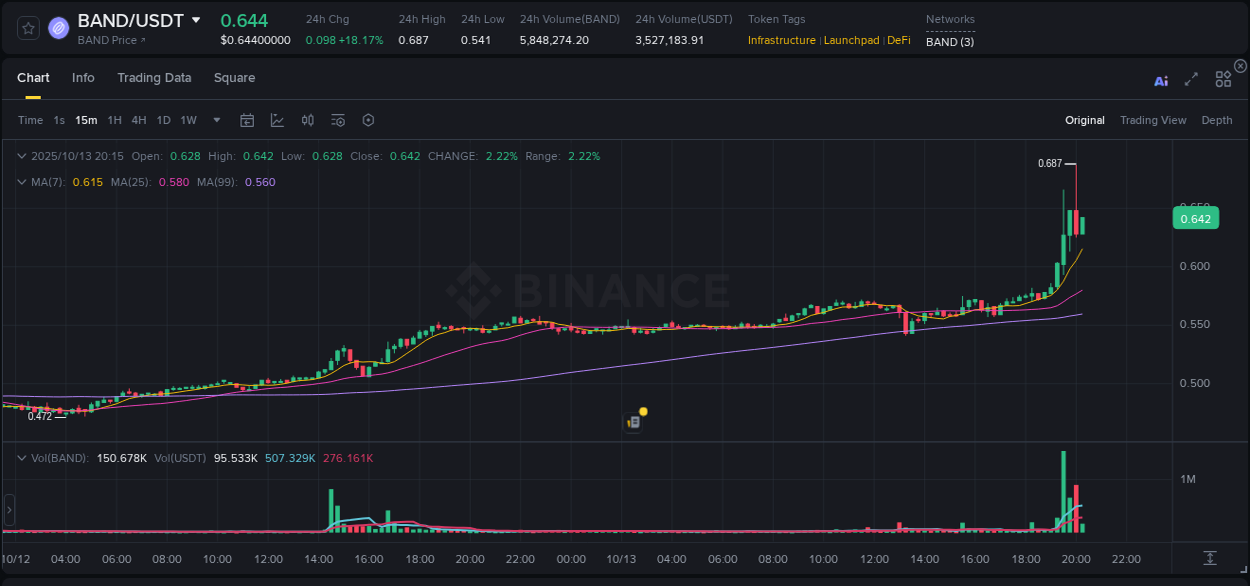Click the candlestick display settings icon
Screen dimensions: 1250x586
(x=307, y=119)
